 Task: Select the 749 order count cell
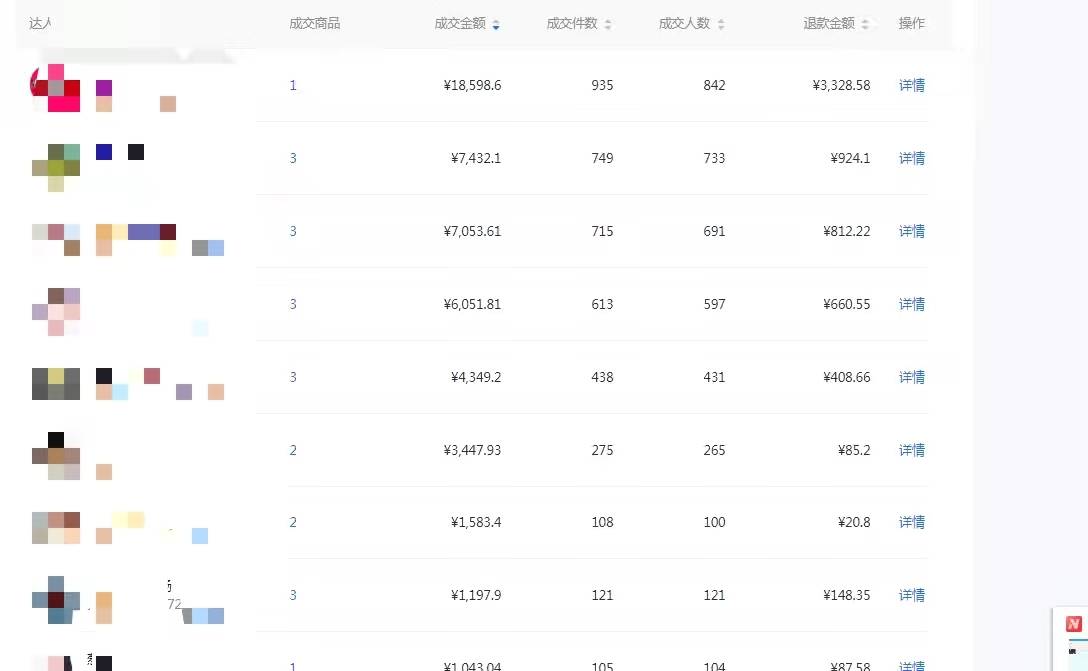coord(602,158)
